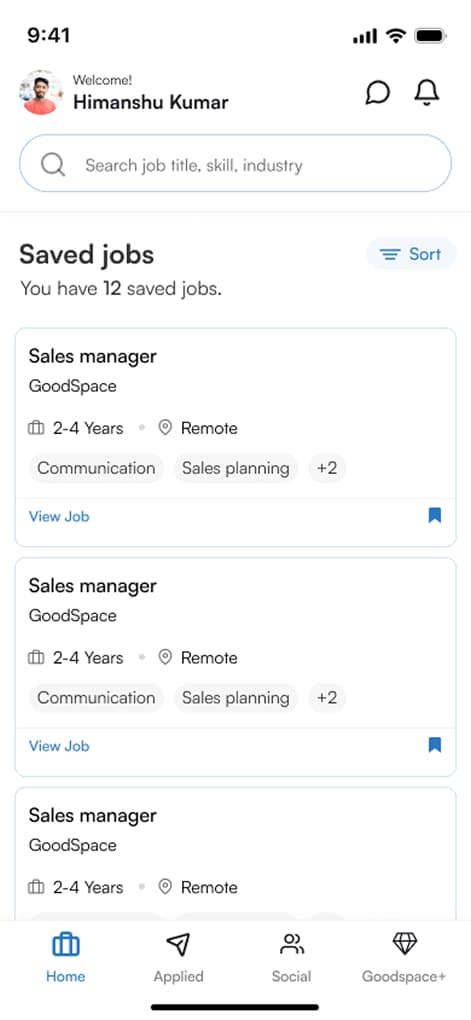Select the Sales planning tag on second job

[x=236, y=698]
